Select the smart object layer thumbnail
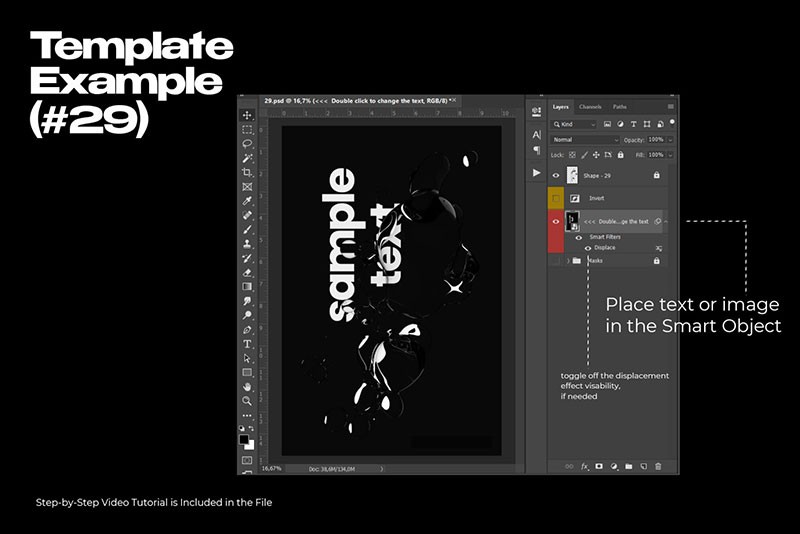The image size is (800, 534). pyautogui.click(x=573, y=221)
